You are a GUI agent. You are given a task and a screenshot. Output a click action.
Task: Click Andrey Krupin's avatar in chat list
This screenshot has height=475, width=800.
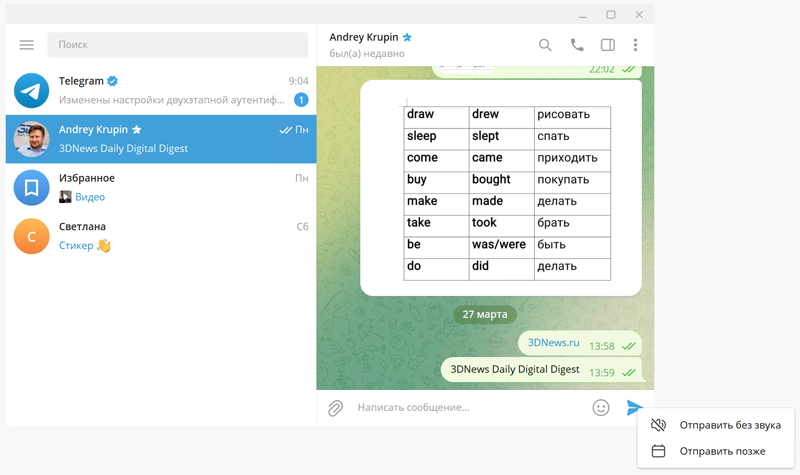pos(32,139)
